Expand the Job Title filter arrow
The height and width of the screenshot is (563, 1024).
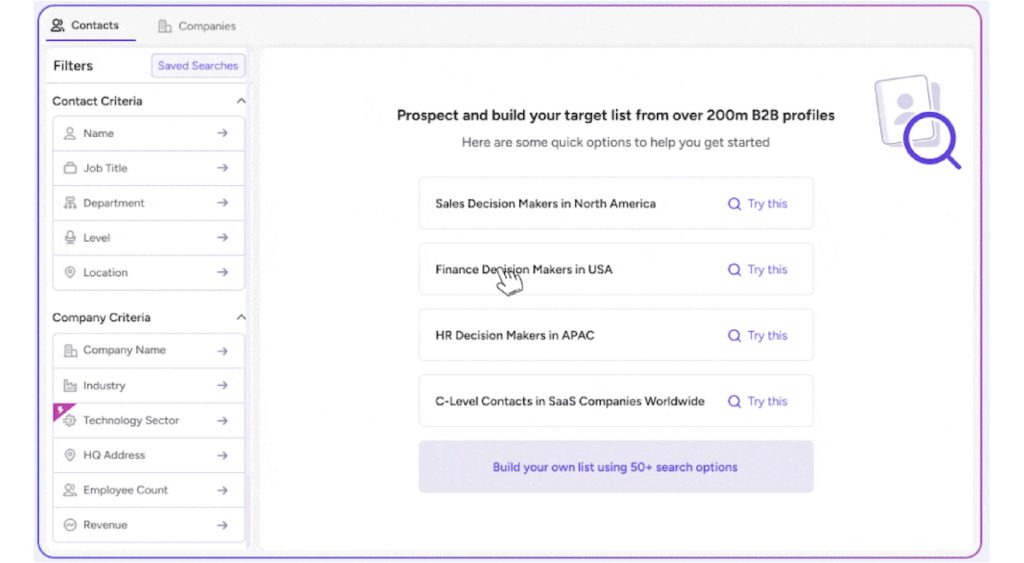pos(223,168)
